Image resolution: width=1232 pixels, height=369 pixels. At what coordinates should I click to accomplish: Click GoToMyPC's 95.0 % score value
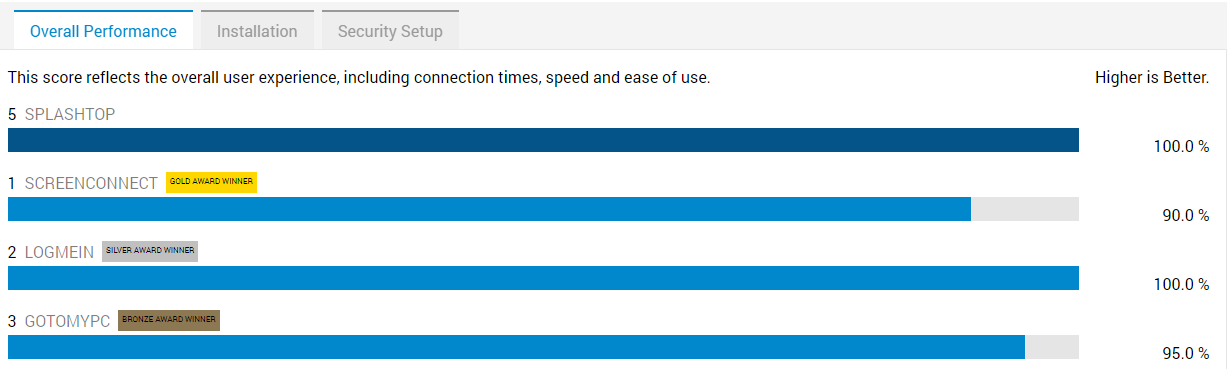point(1186,353)
